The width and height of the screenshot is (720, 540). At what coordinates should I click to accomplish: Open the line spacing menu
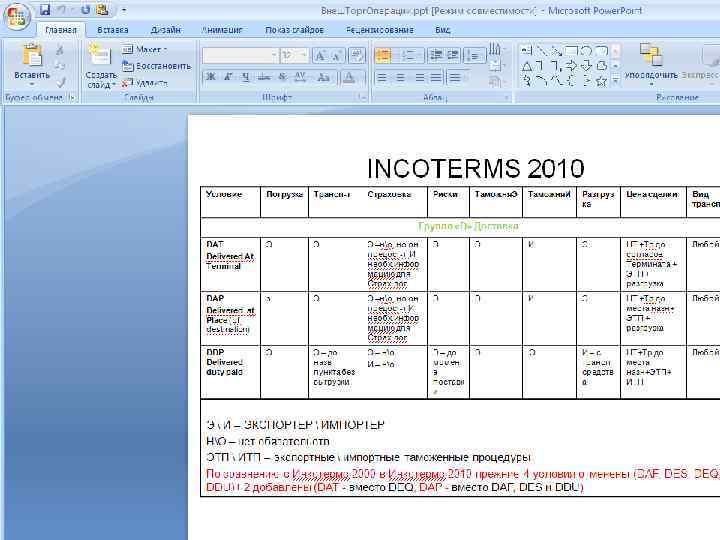[x=473, y=56]
